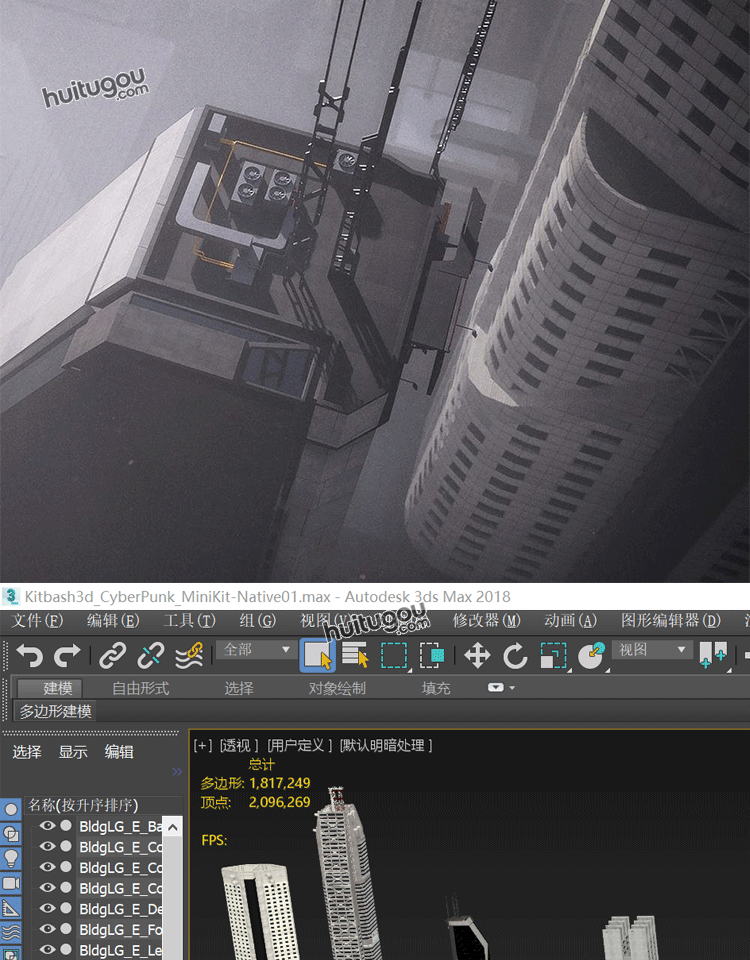This screenshot has height=960, width=750.
Task: Toggle the shapes filter in the scene explorer
Action: click(11, 833)
